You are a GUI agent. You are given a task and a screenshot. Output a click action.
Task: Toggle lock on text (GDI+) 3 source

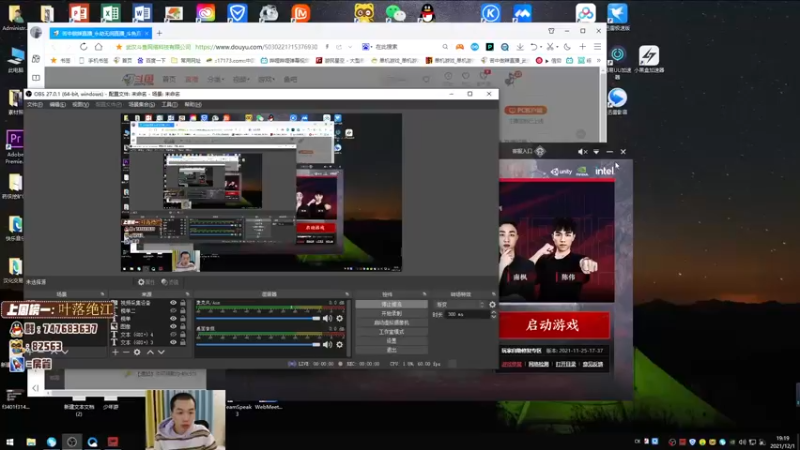point(183,342)
